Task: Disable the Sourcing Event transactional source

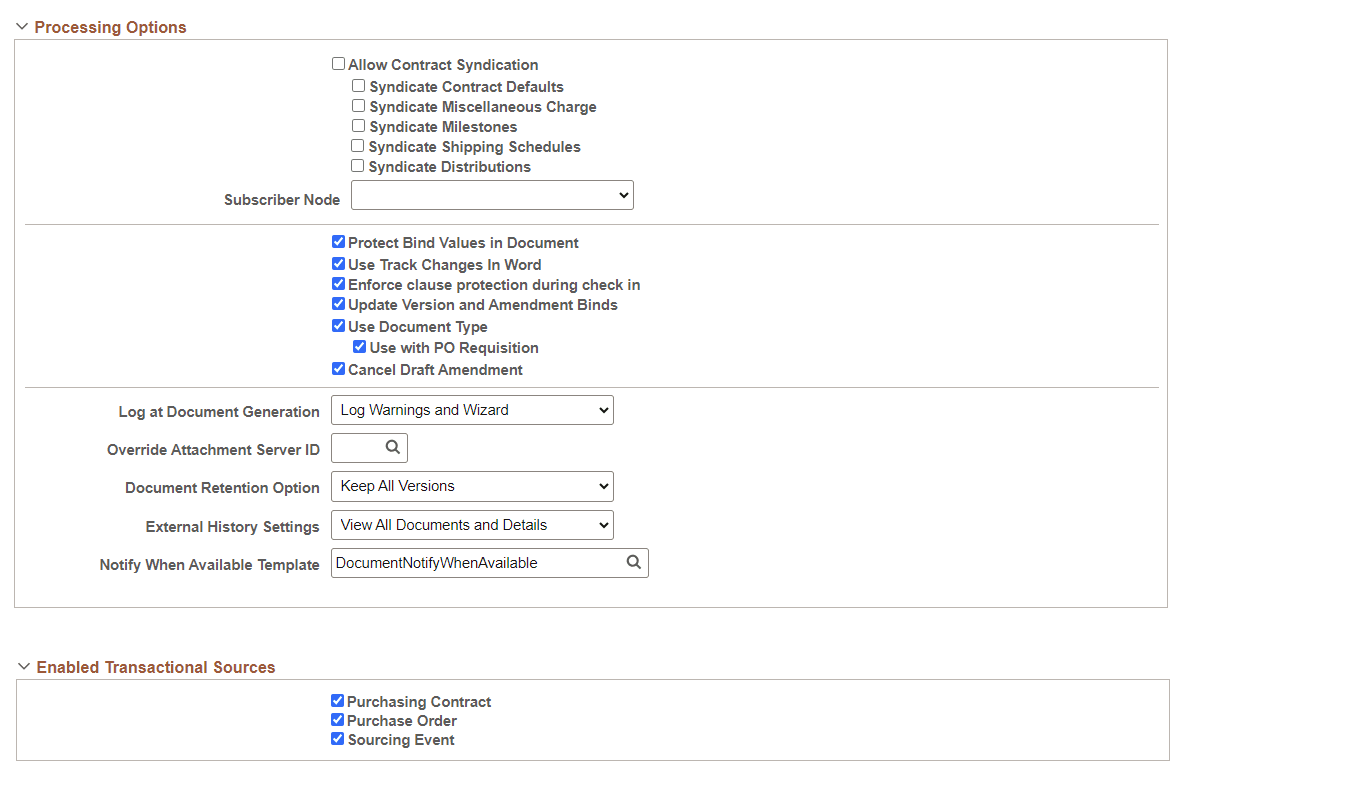Action: click(x=337, y=739)
